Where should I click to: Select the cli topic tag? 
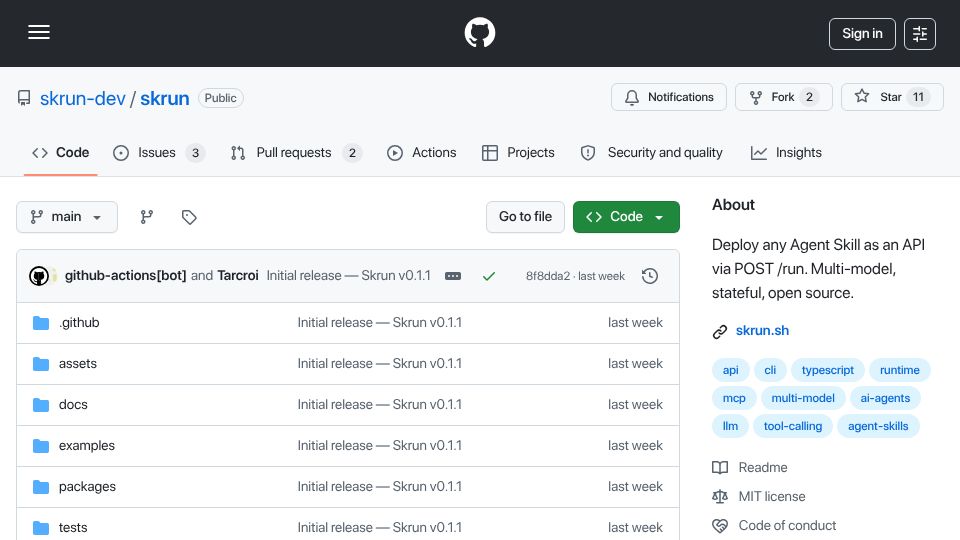770,370
